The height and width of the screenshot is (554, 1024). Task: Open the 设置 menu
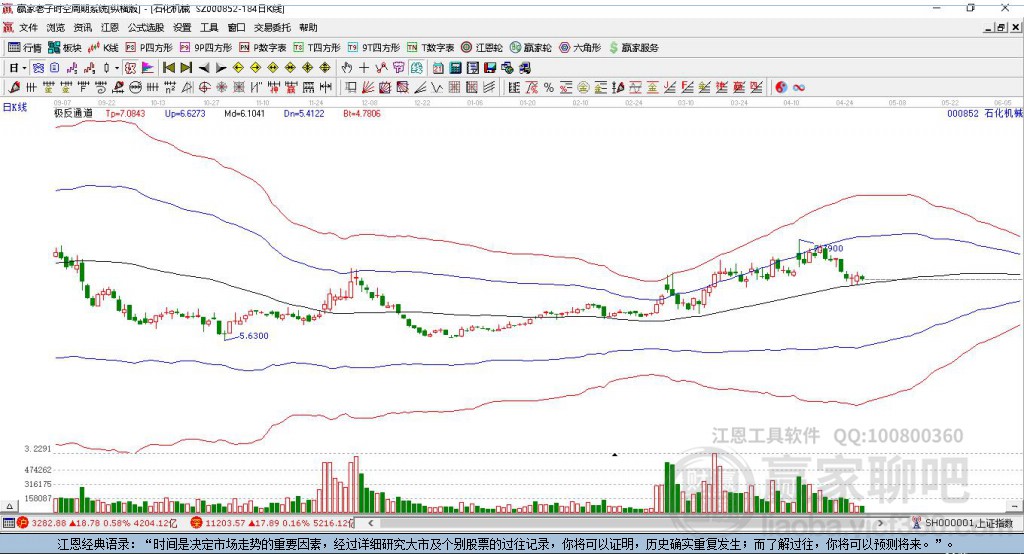182,27
